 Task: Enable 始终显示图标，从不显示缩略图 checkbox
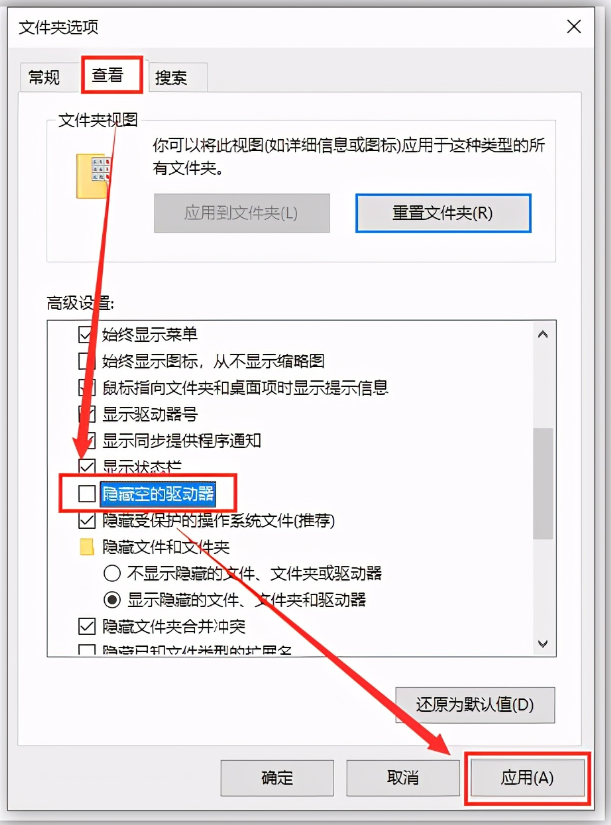coord(86,361)
